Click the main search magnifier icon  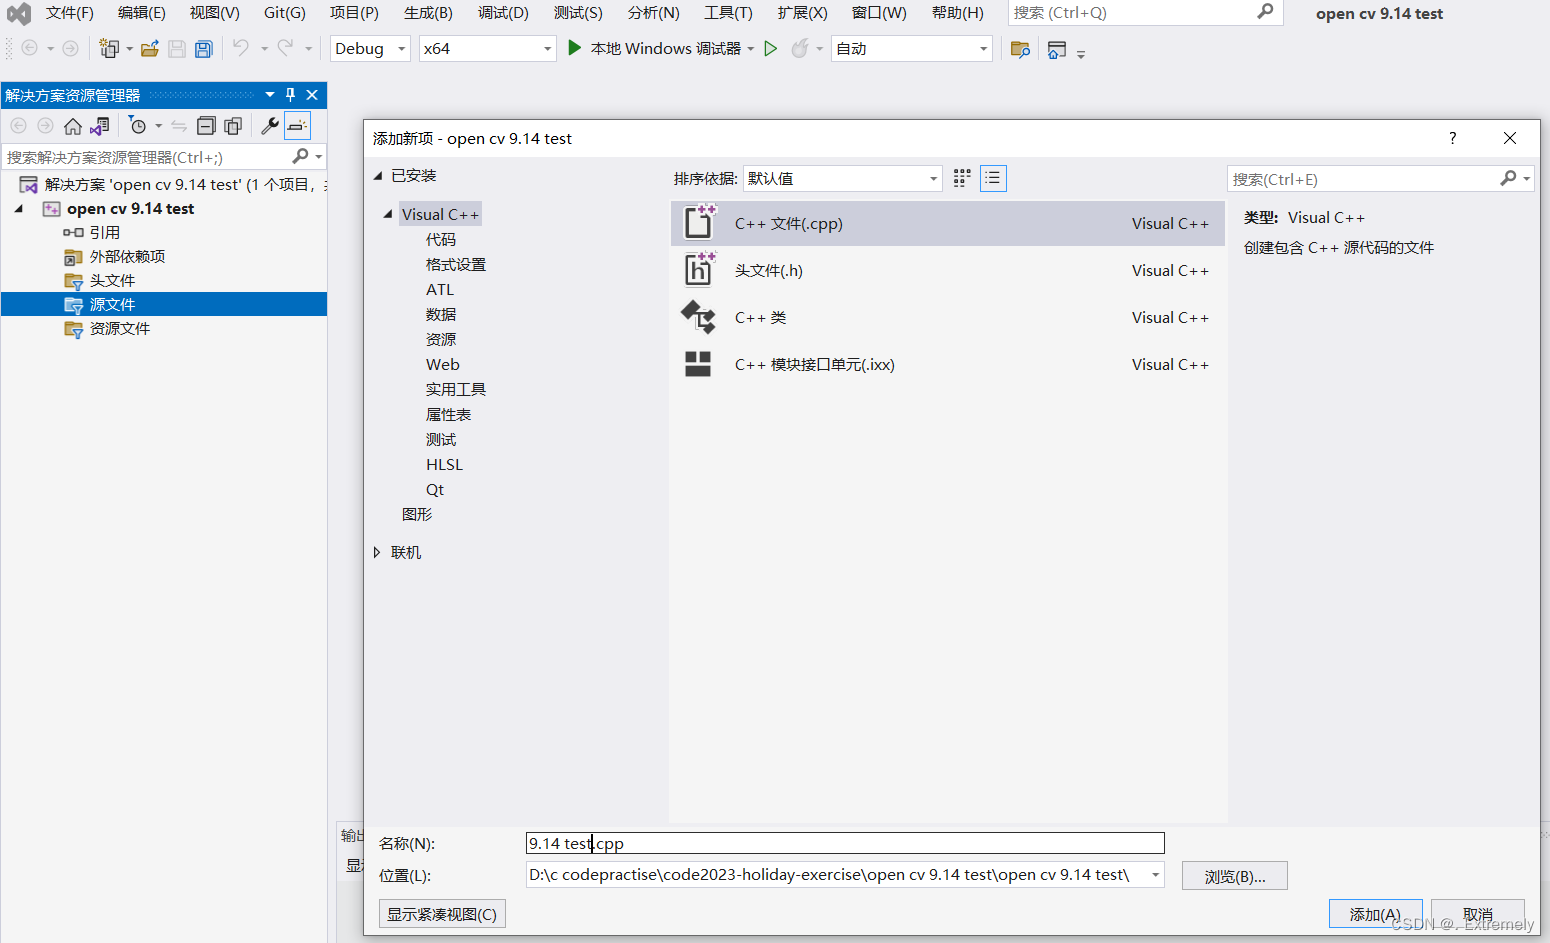click(1265, 12)
